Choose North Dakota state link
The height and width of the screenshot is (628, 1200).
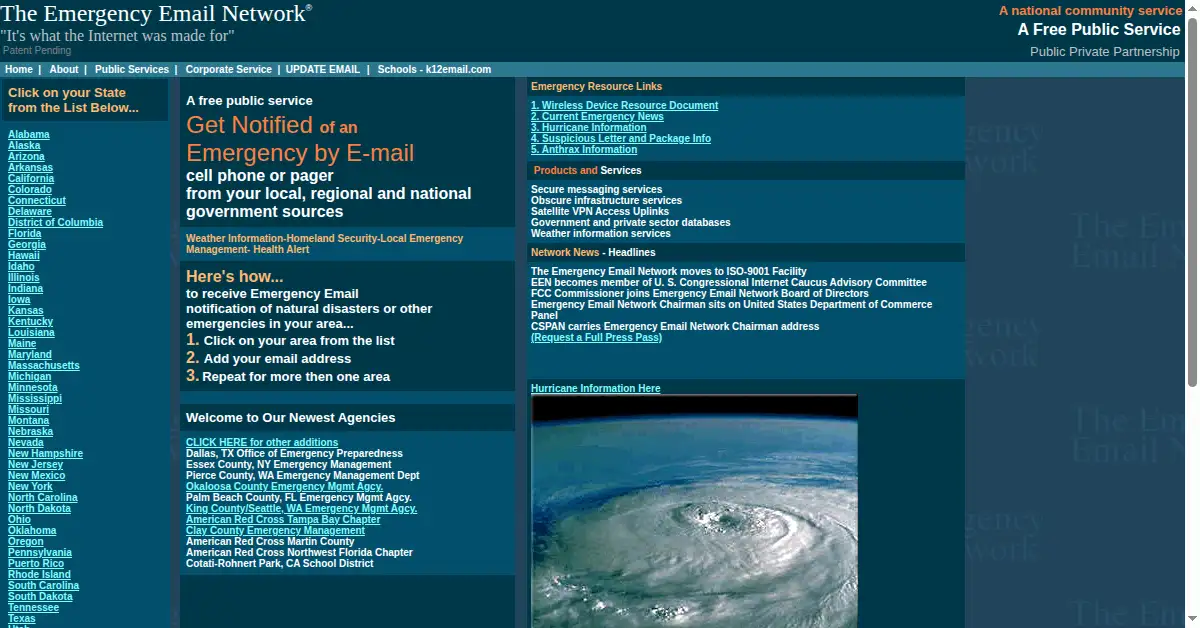click(x=39, y=508)
